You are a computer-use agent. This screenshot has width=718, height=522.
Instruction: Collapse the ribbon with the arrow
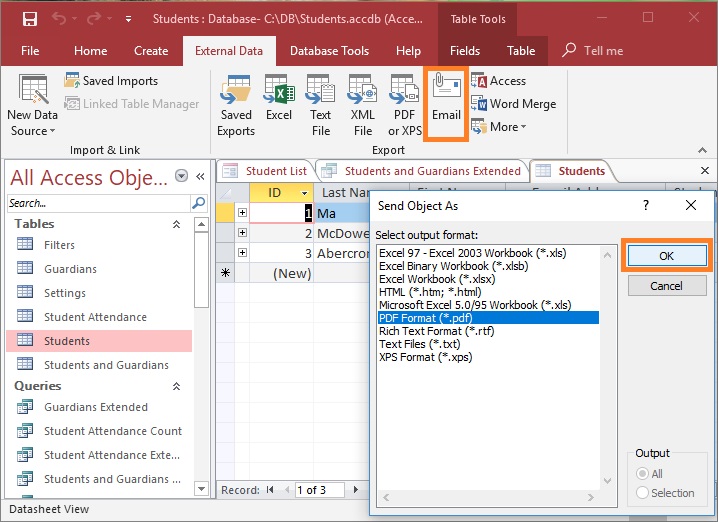coord(702,150)
